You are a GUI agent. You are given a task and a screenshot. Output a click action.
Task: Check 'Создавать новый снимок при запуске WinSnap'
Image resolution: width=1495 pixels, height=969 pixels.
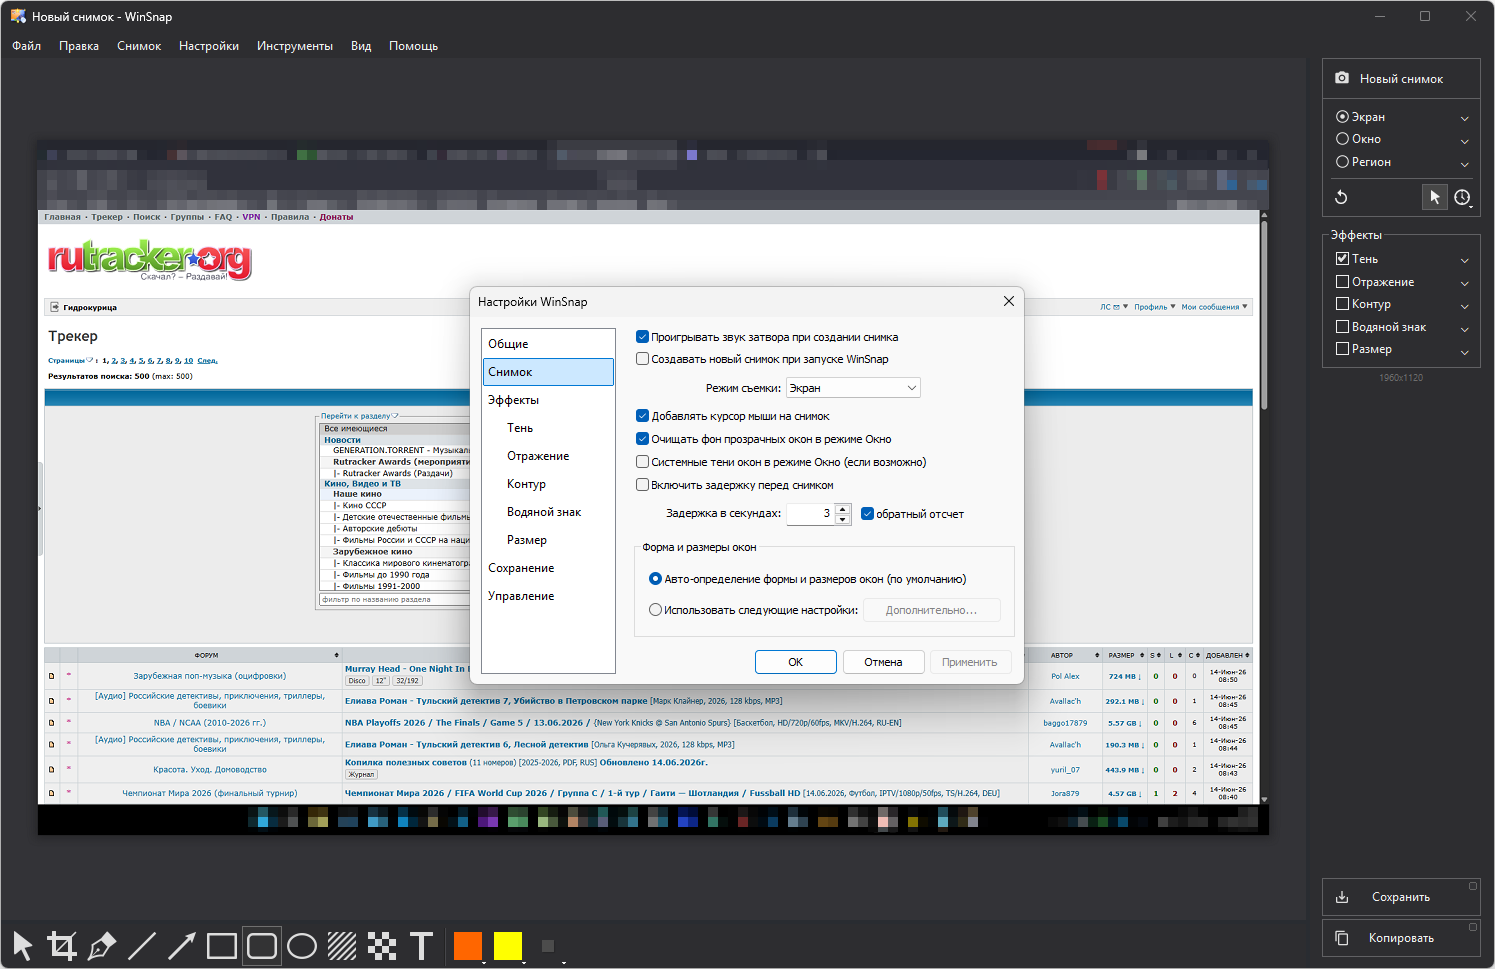643,359
